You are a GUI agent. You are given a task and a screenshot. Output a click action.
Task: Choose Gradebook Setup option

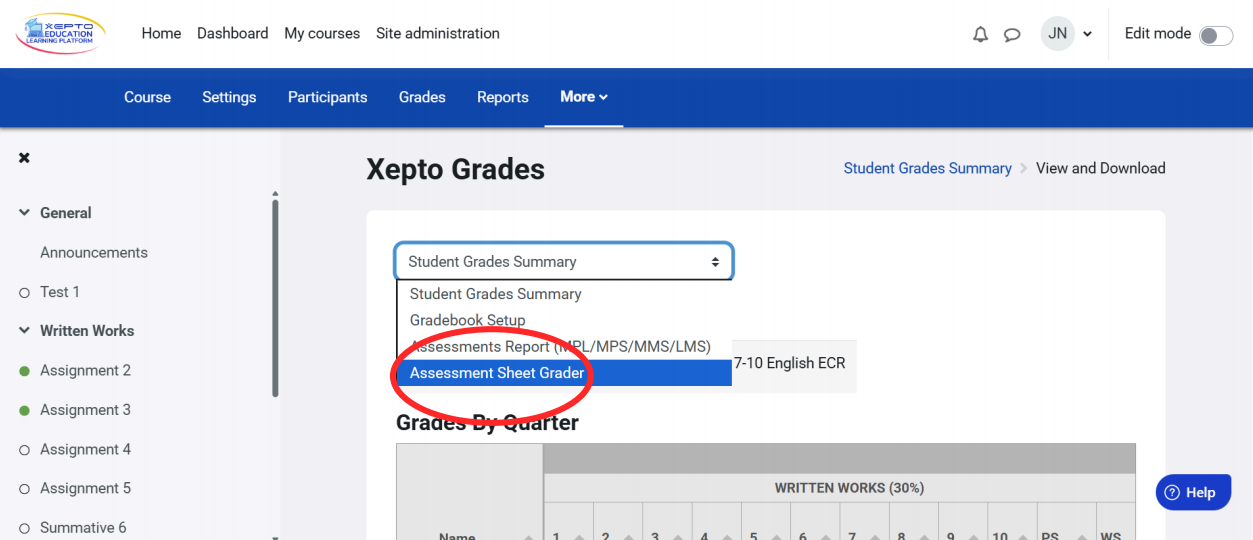pos(565,320)
